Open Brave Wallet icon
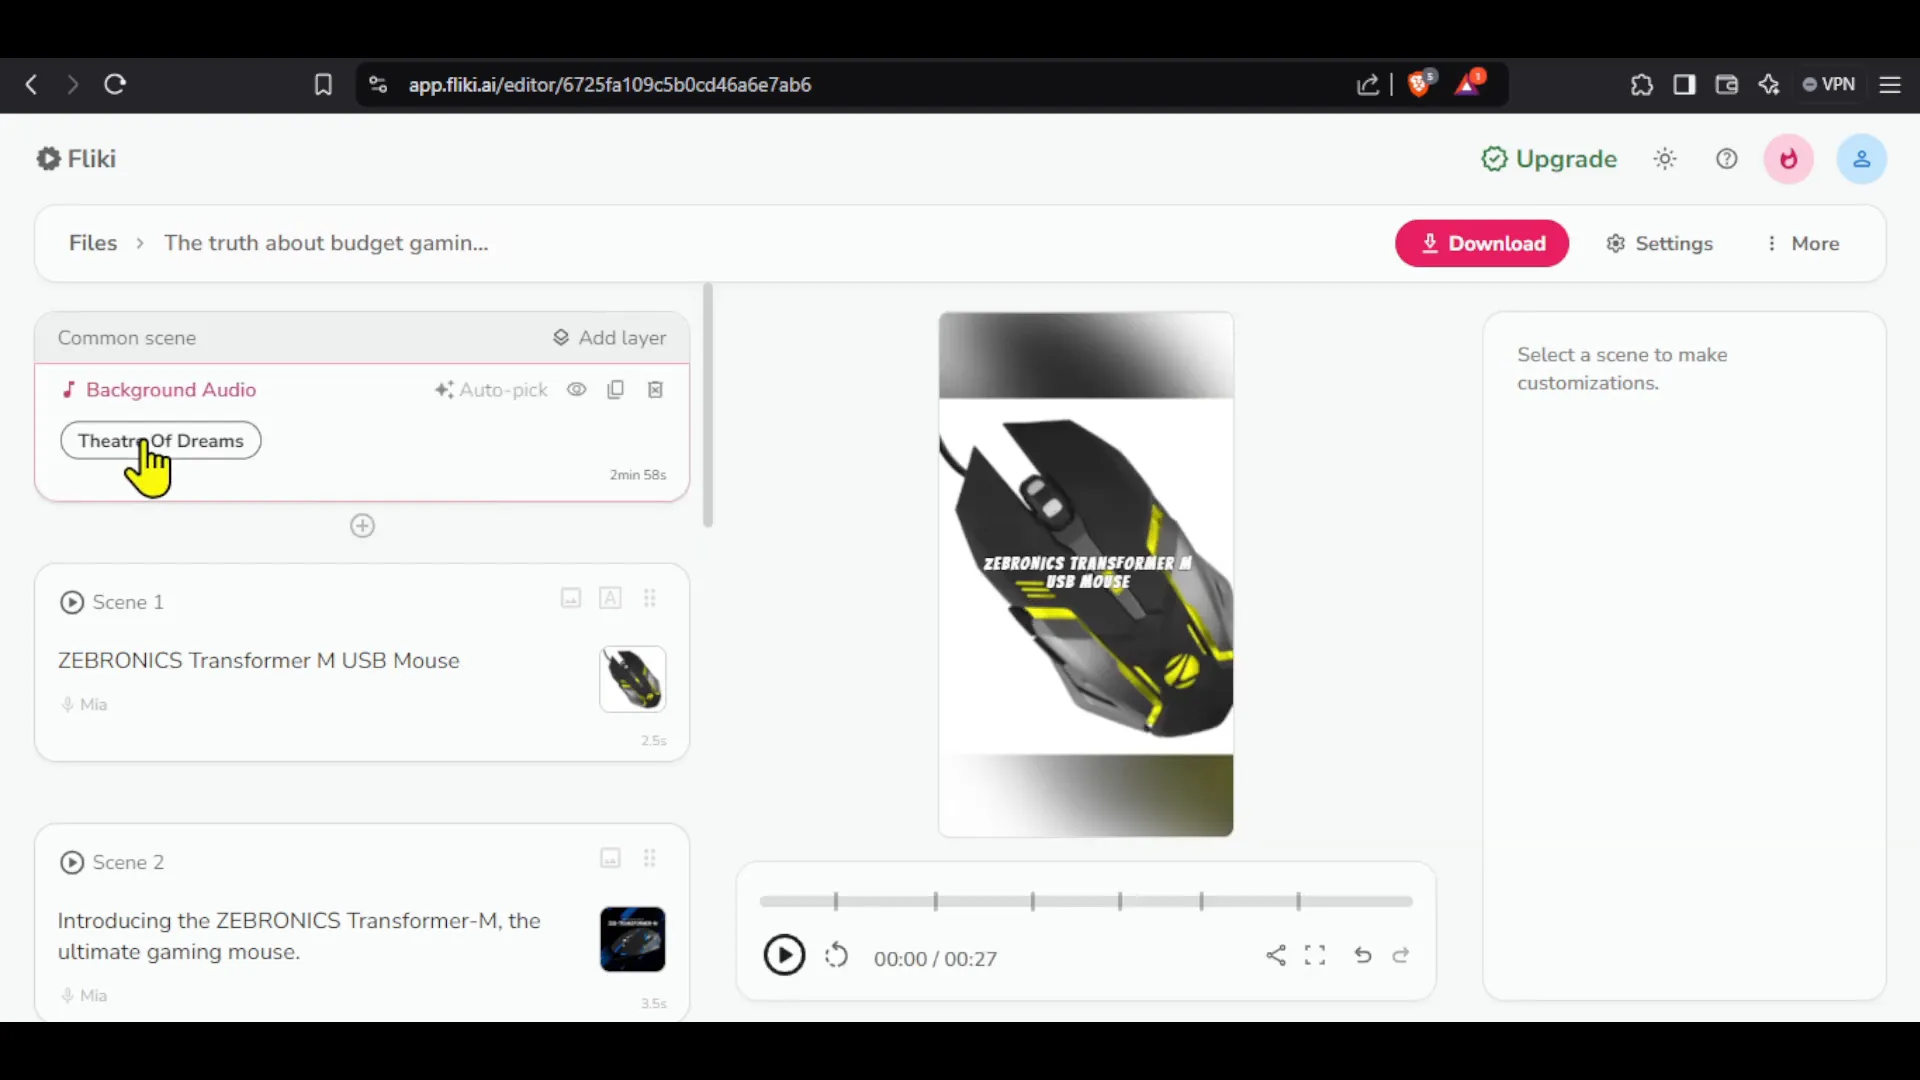 [1727, 85]
